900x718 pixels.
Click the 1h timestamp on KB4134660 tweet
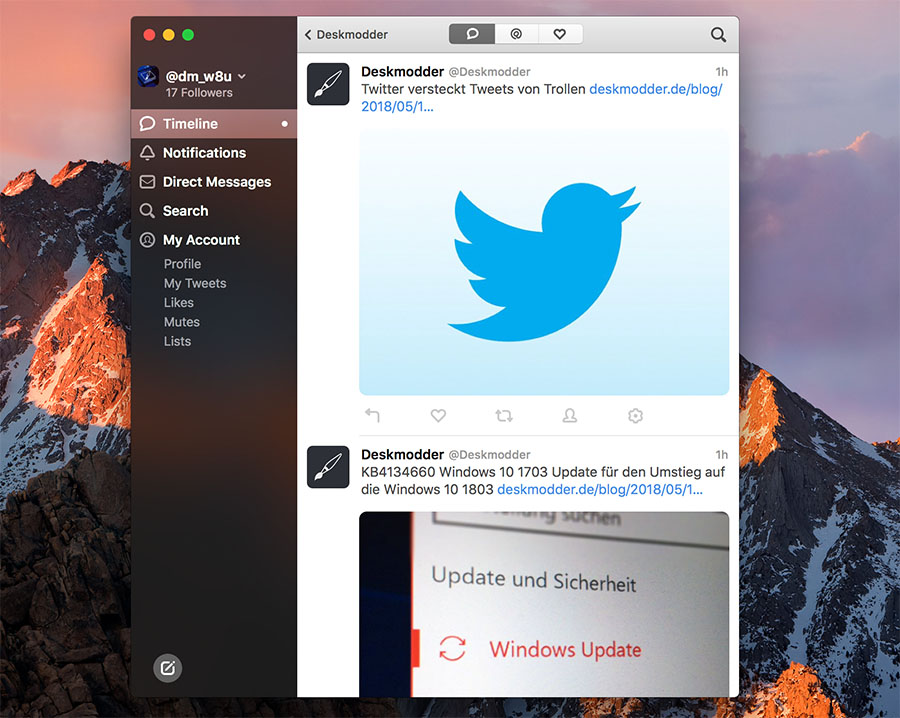pyautogui.click(x=721, y=455)
